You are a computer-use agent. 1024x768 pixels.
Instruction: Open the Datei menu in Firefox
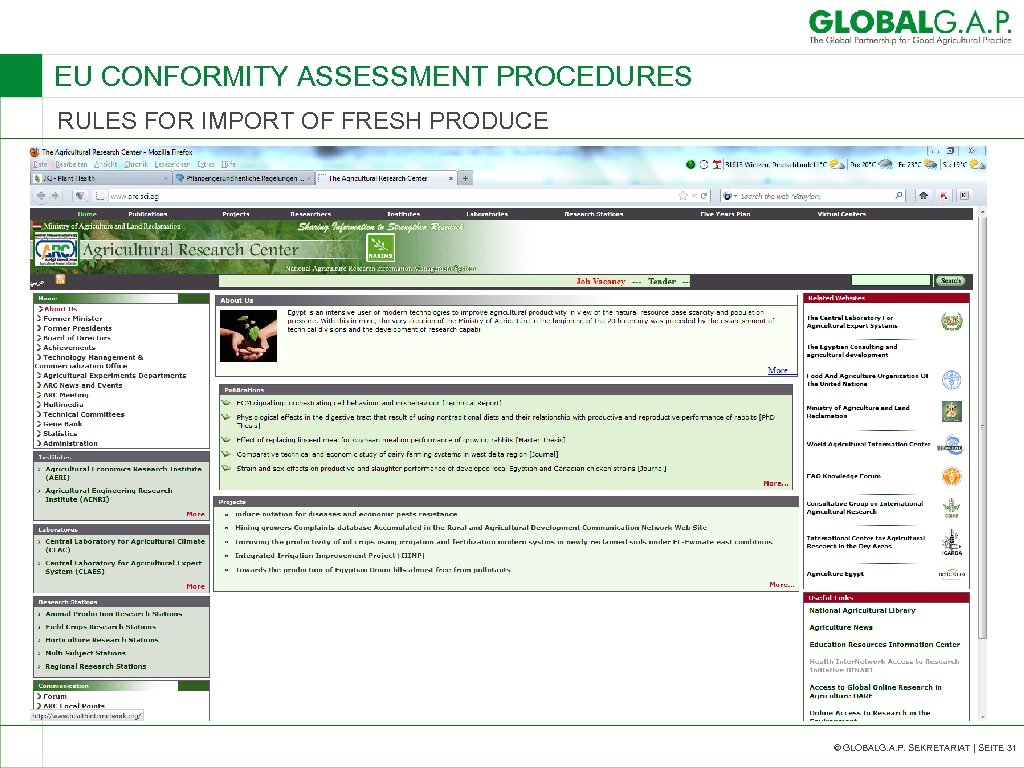pos(40,165)
